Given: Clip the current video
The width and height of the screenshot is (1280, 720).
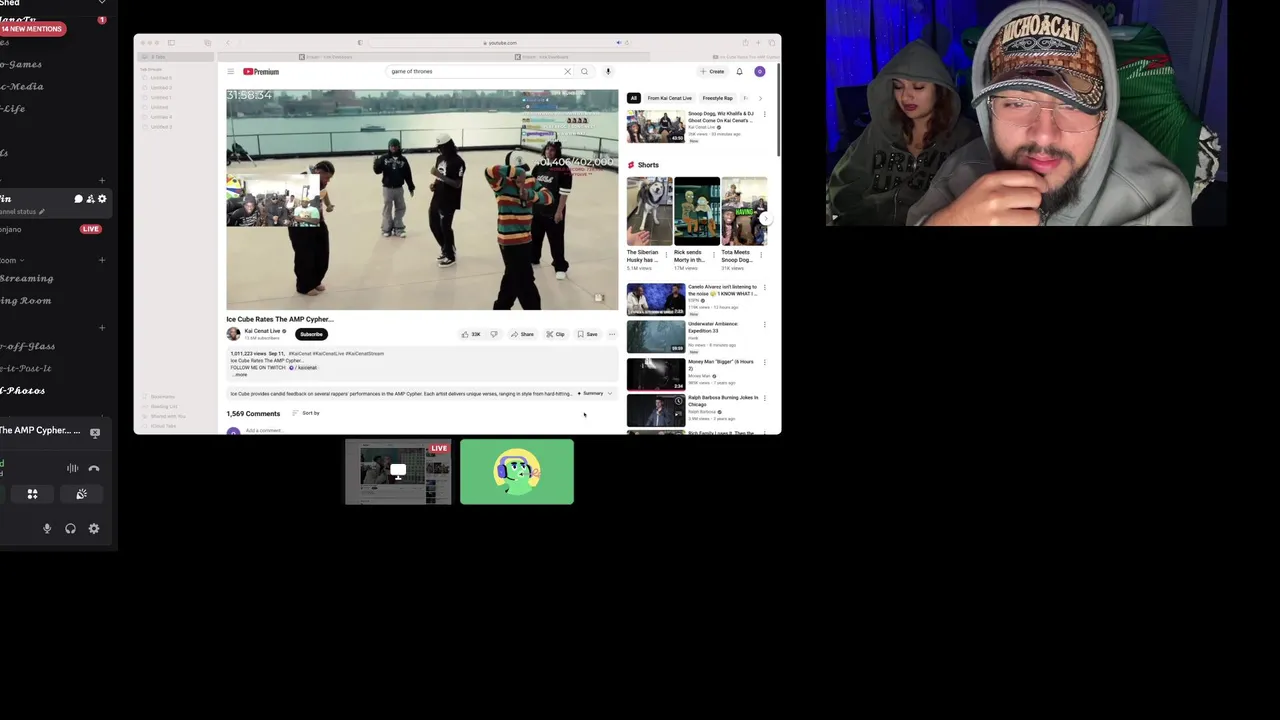Looking at the screenshot, I should pos(555,334).
